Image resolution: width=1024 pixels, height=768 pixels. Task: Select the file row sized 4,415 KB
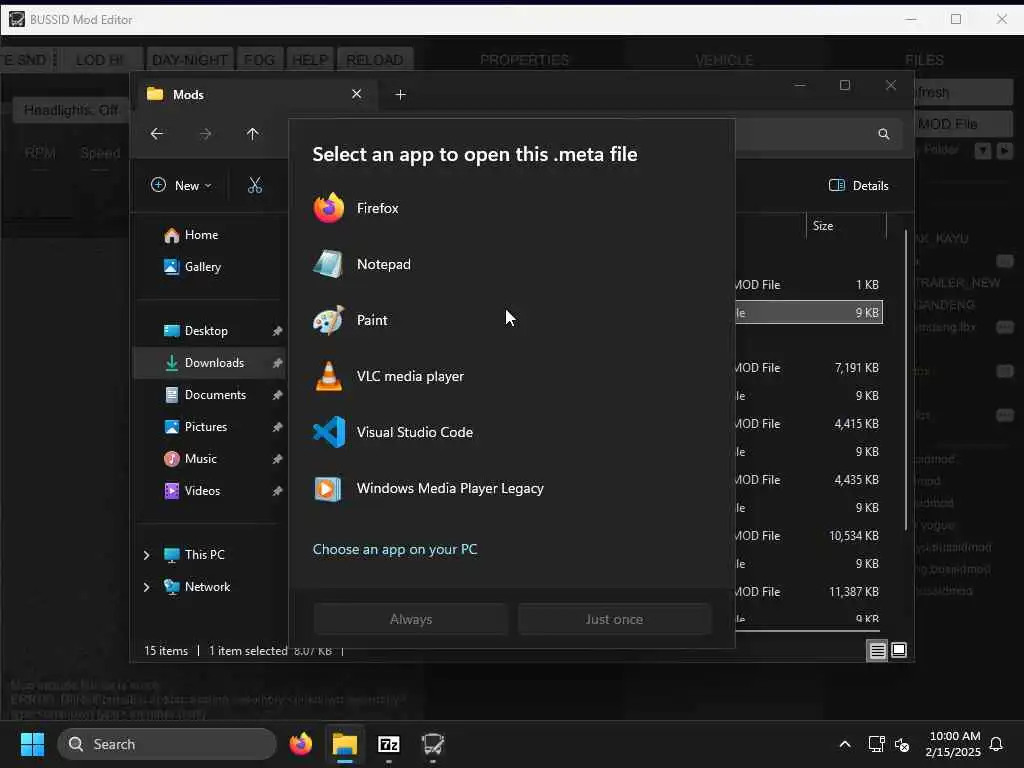[808, 424]
